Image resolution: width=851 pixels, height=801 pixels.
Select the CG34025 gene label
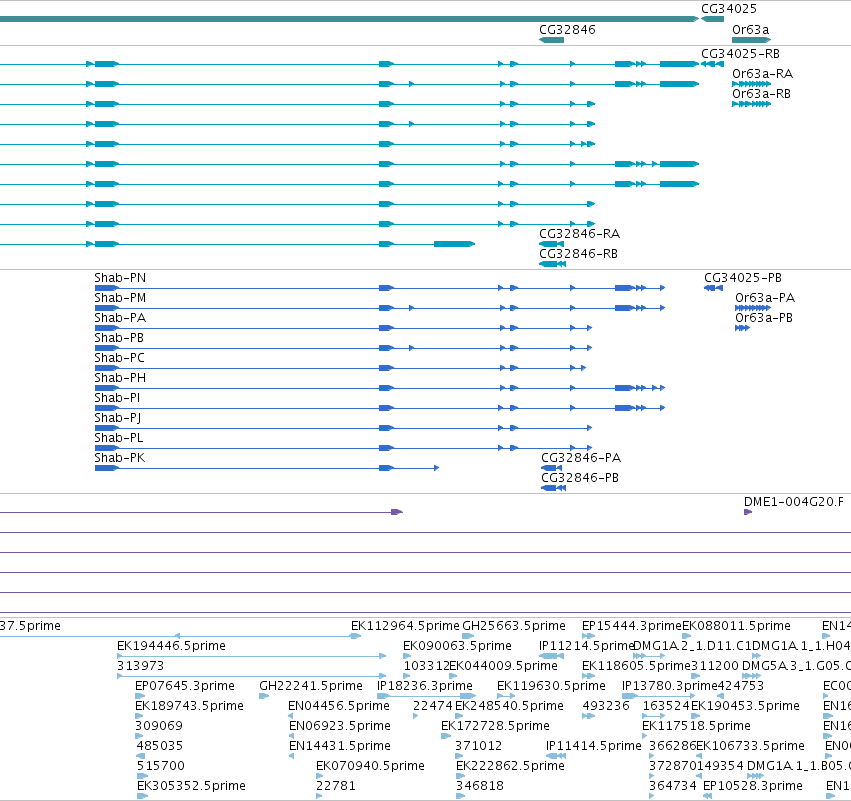(x=728, y=9)
